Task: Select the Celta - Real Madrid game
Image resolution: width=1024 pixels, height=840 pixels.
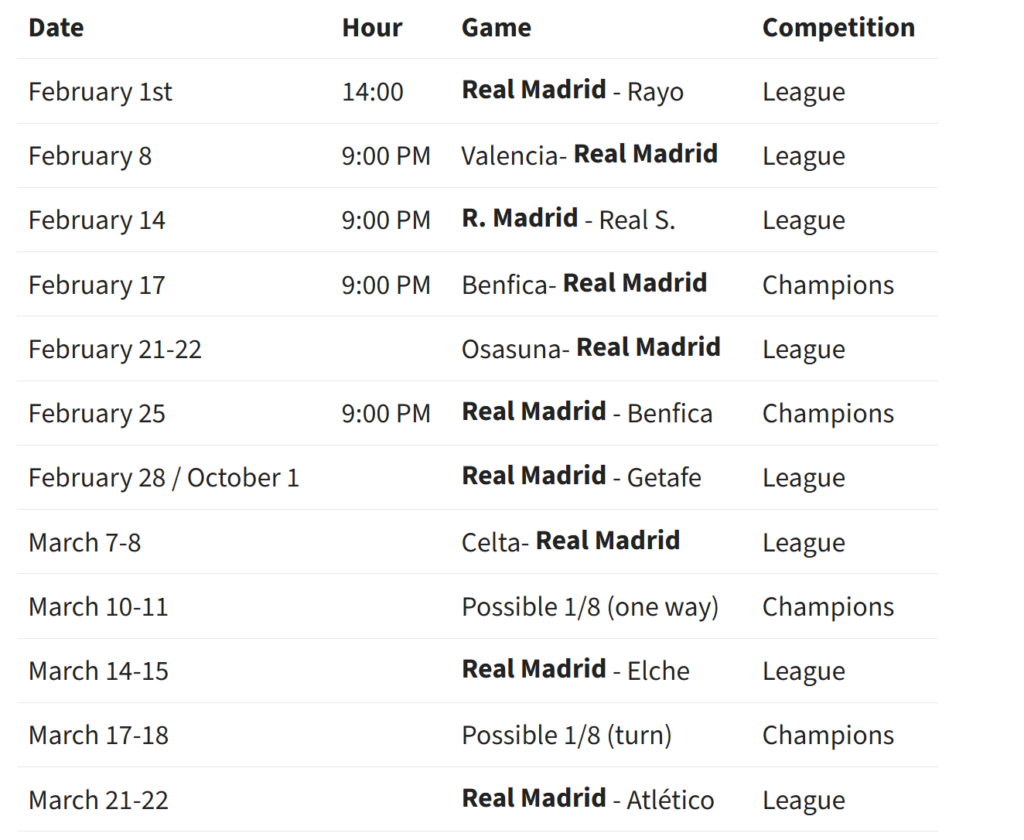Action: coord(570,542)
